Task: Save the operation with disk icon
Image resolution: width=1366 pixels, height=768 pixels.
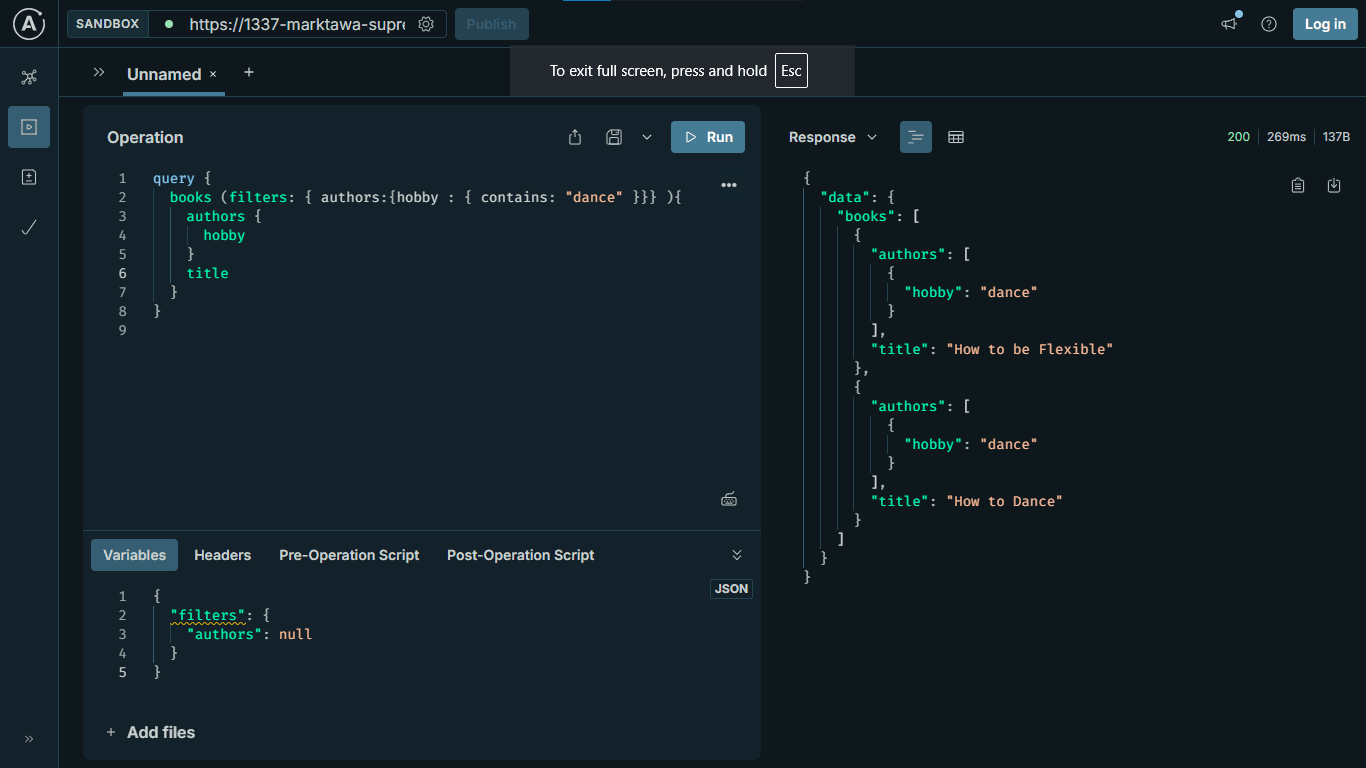Action: pos(614,137)
